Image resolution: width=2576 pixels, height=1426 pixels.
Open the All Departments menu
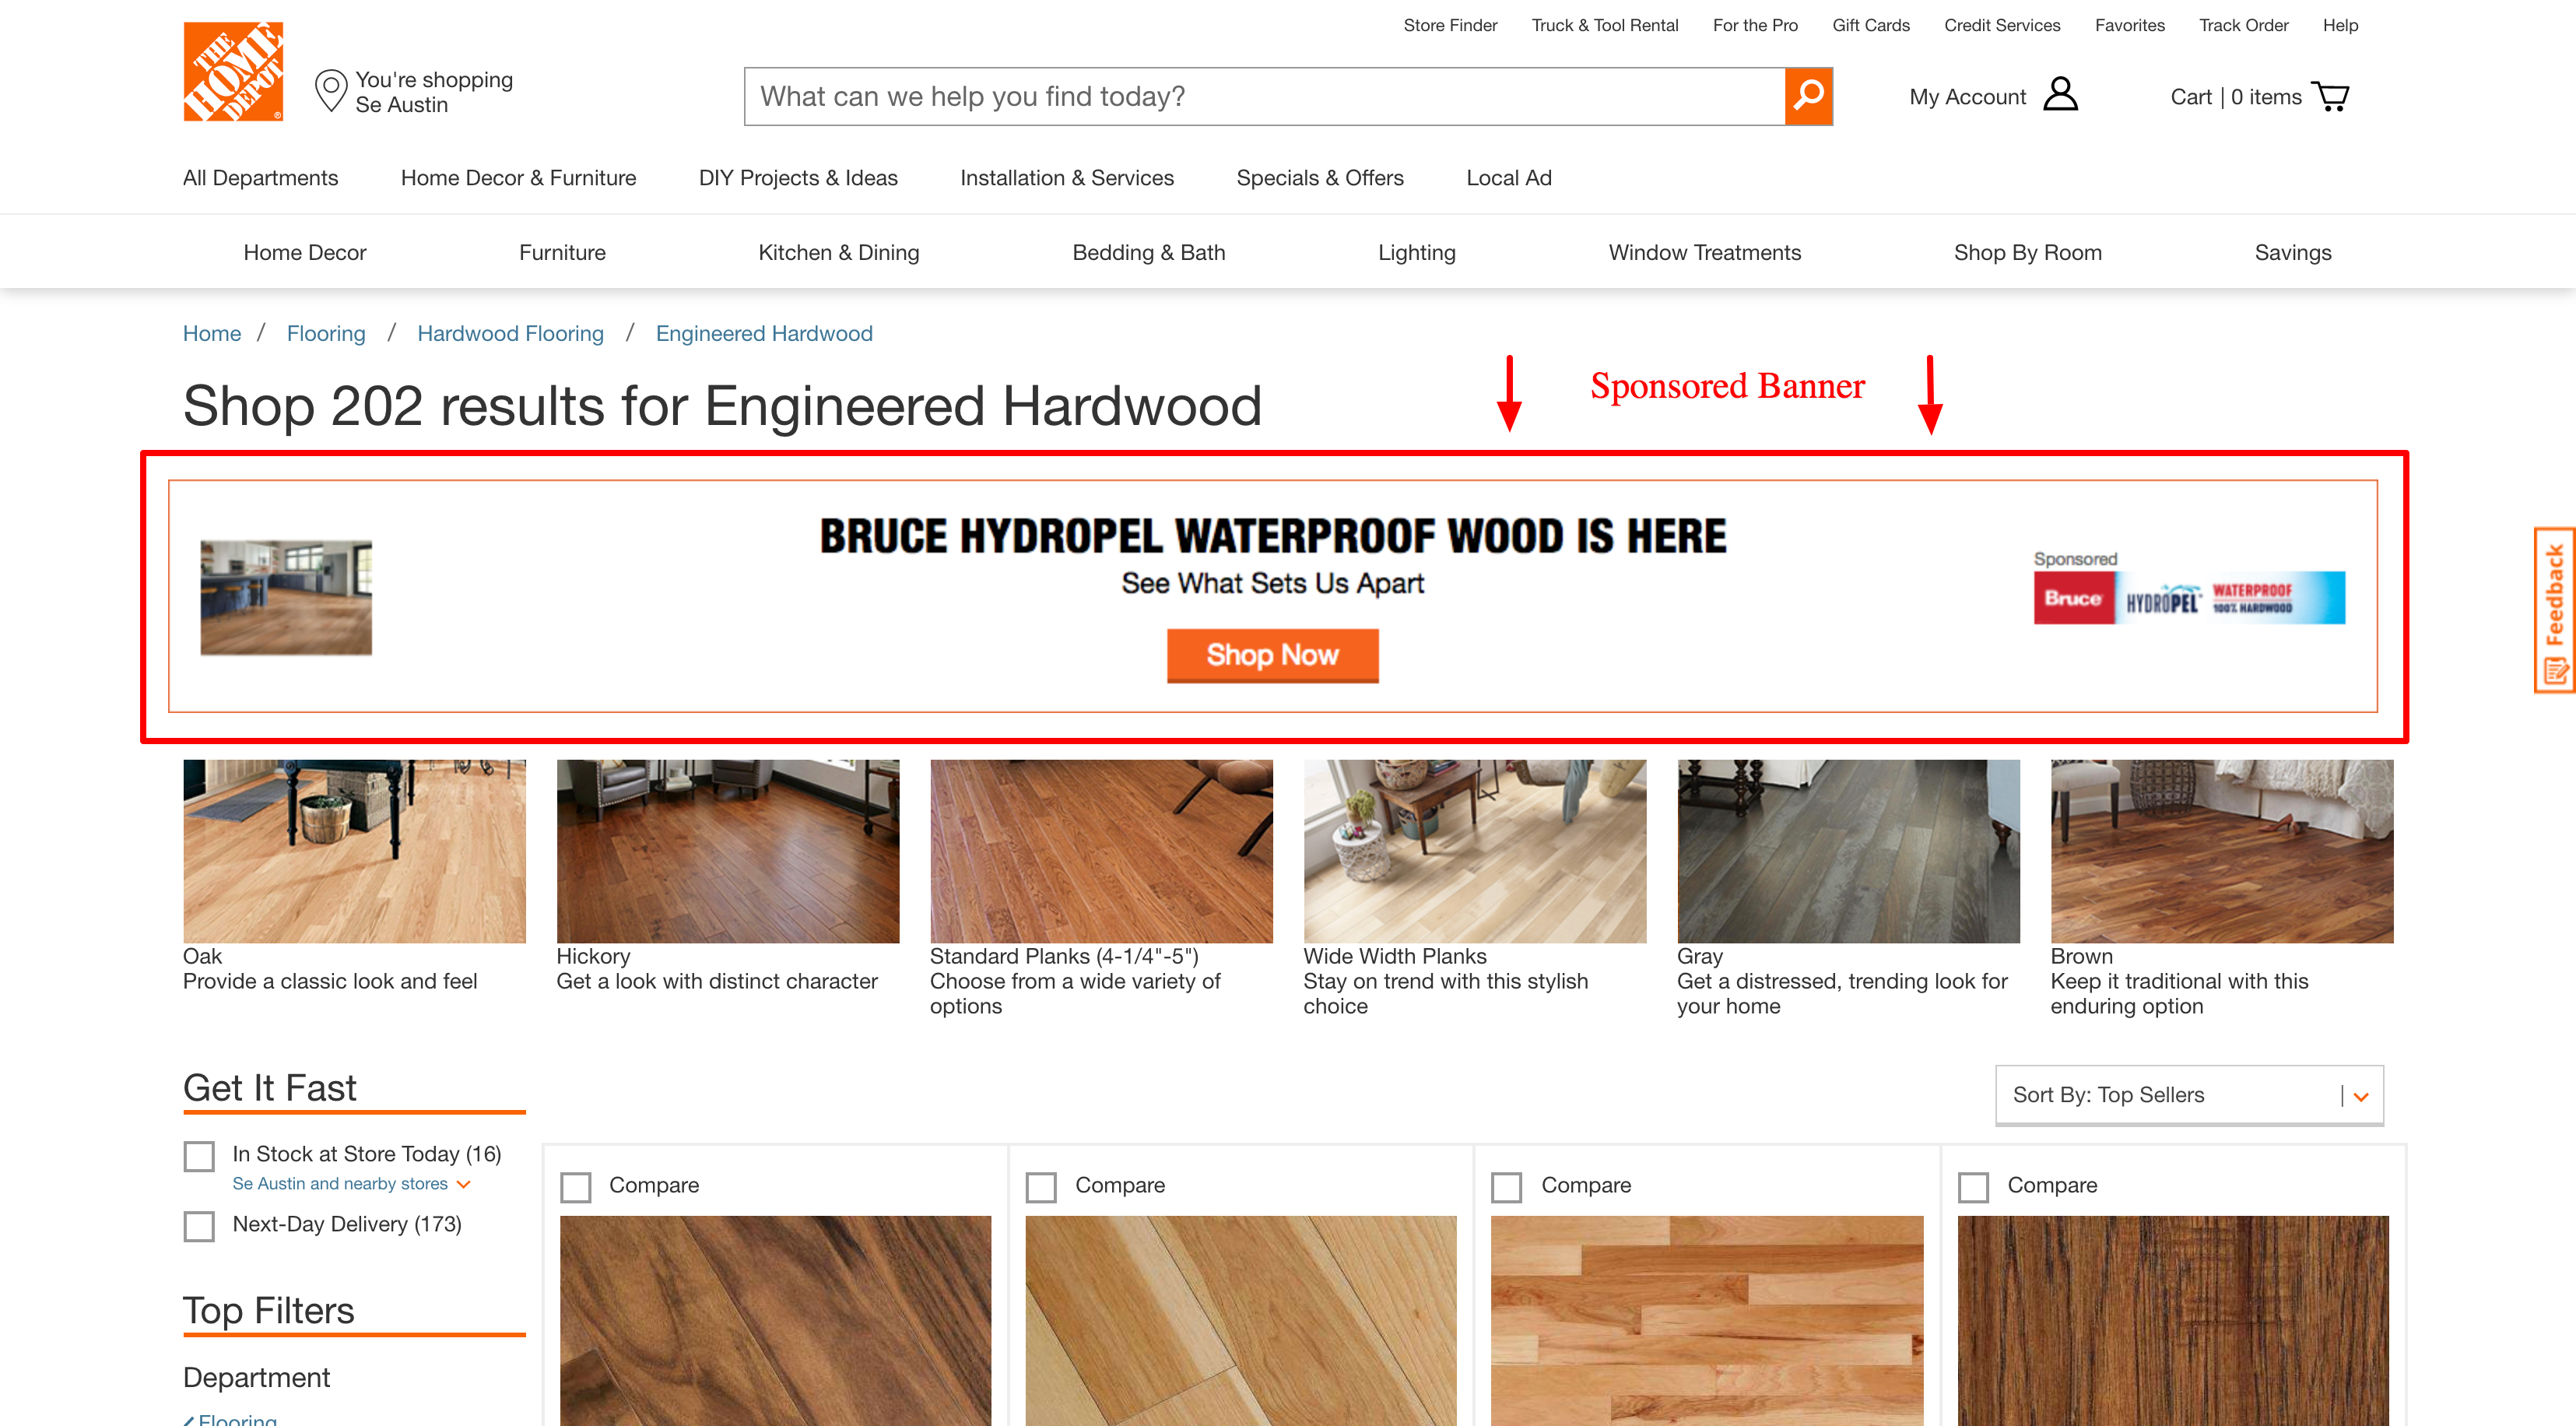[260, 178]
